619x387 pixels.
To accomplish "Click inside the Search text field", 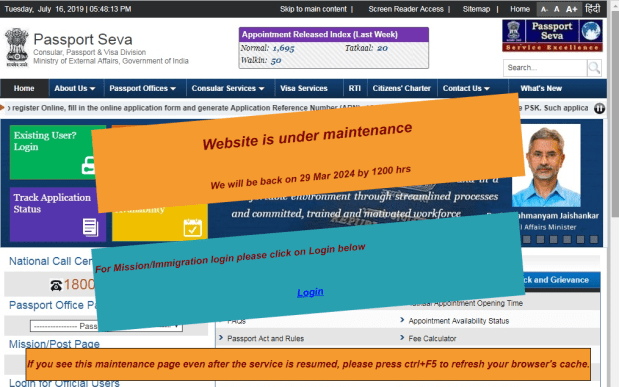I will [545, 68].
